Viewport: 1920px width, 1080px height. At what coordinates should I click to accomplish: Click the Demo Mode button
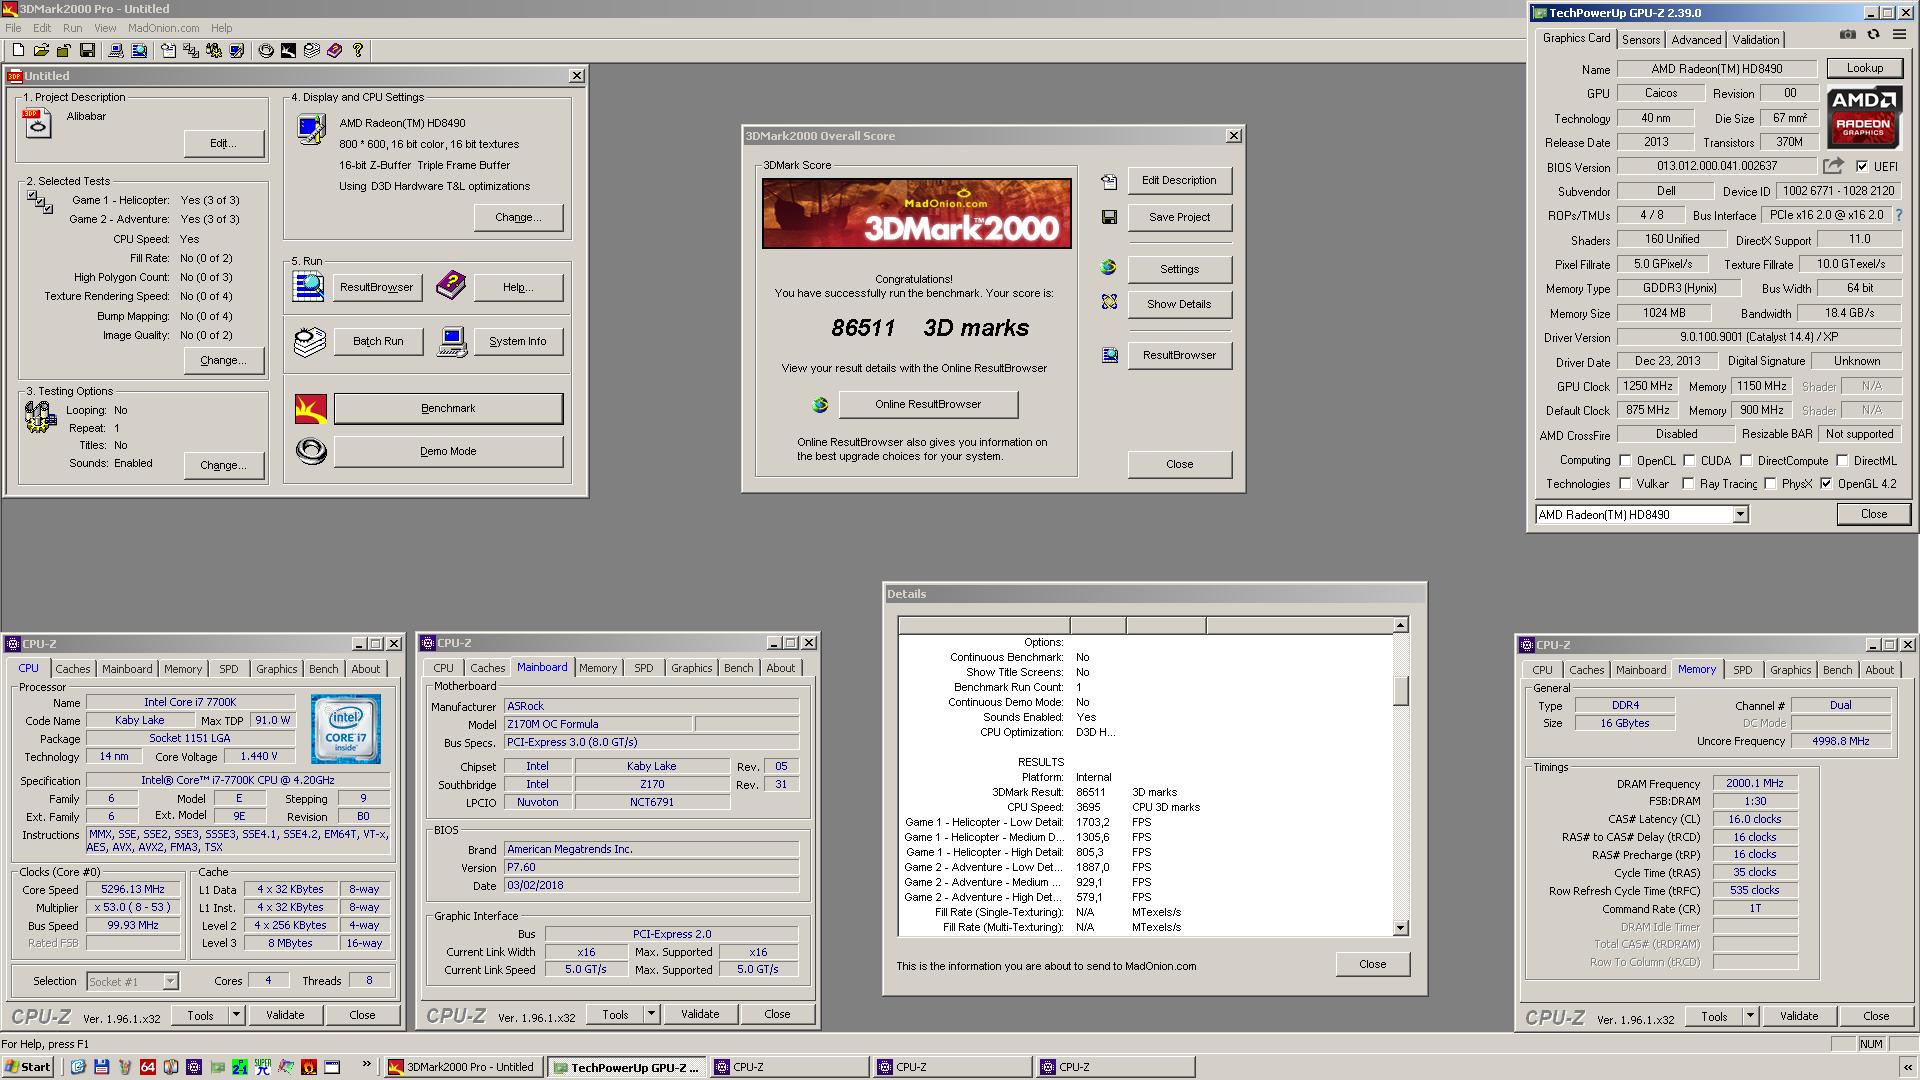pos(448,451)
